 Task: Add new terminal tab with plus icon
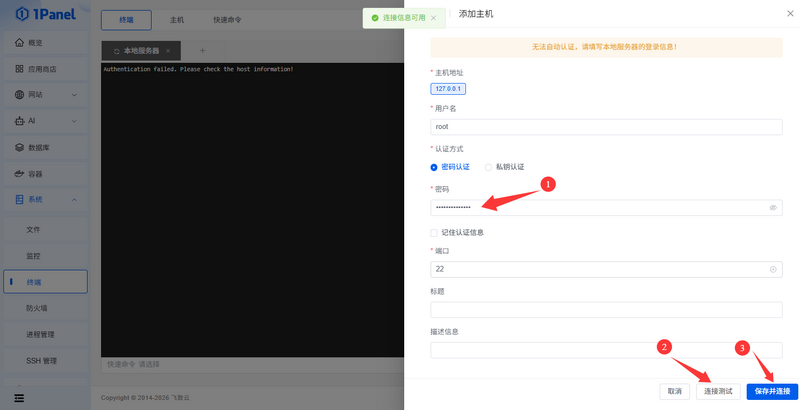pyautogui.click(x=202, y=50)
